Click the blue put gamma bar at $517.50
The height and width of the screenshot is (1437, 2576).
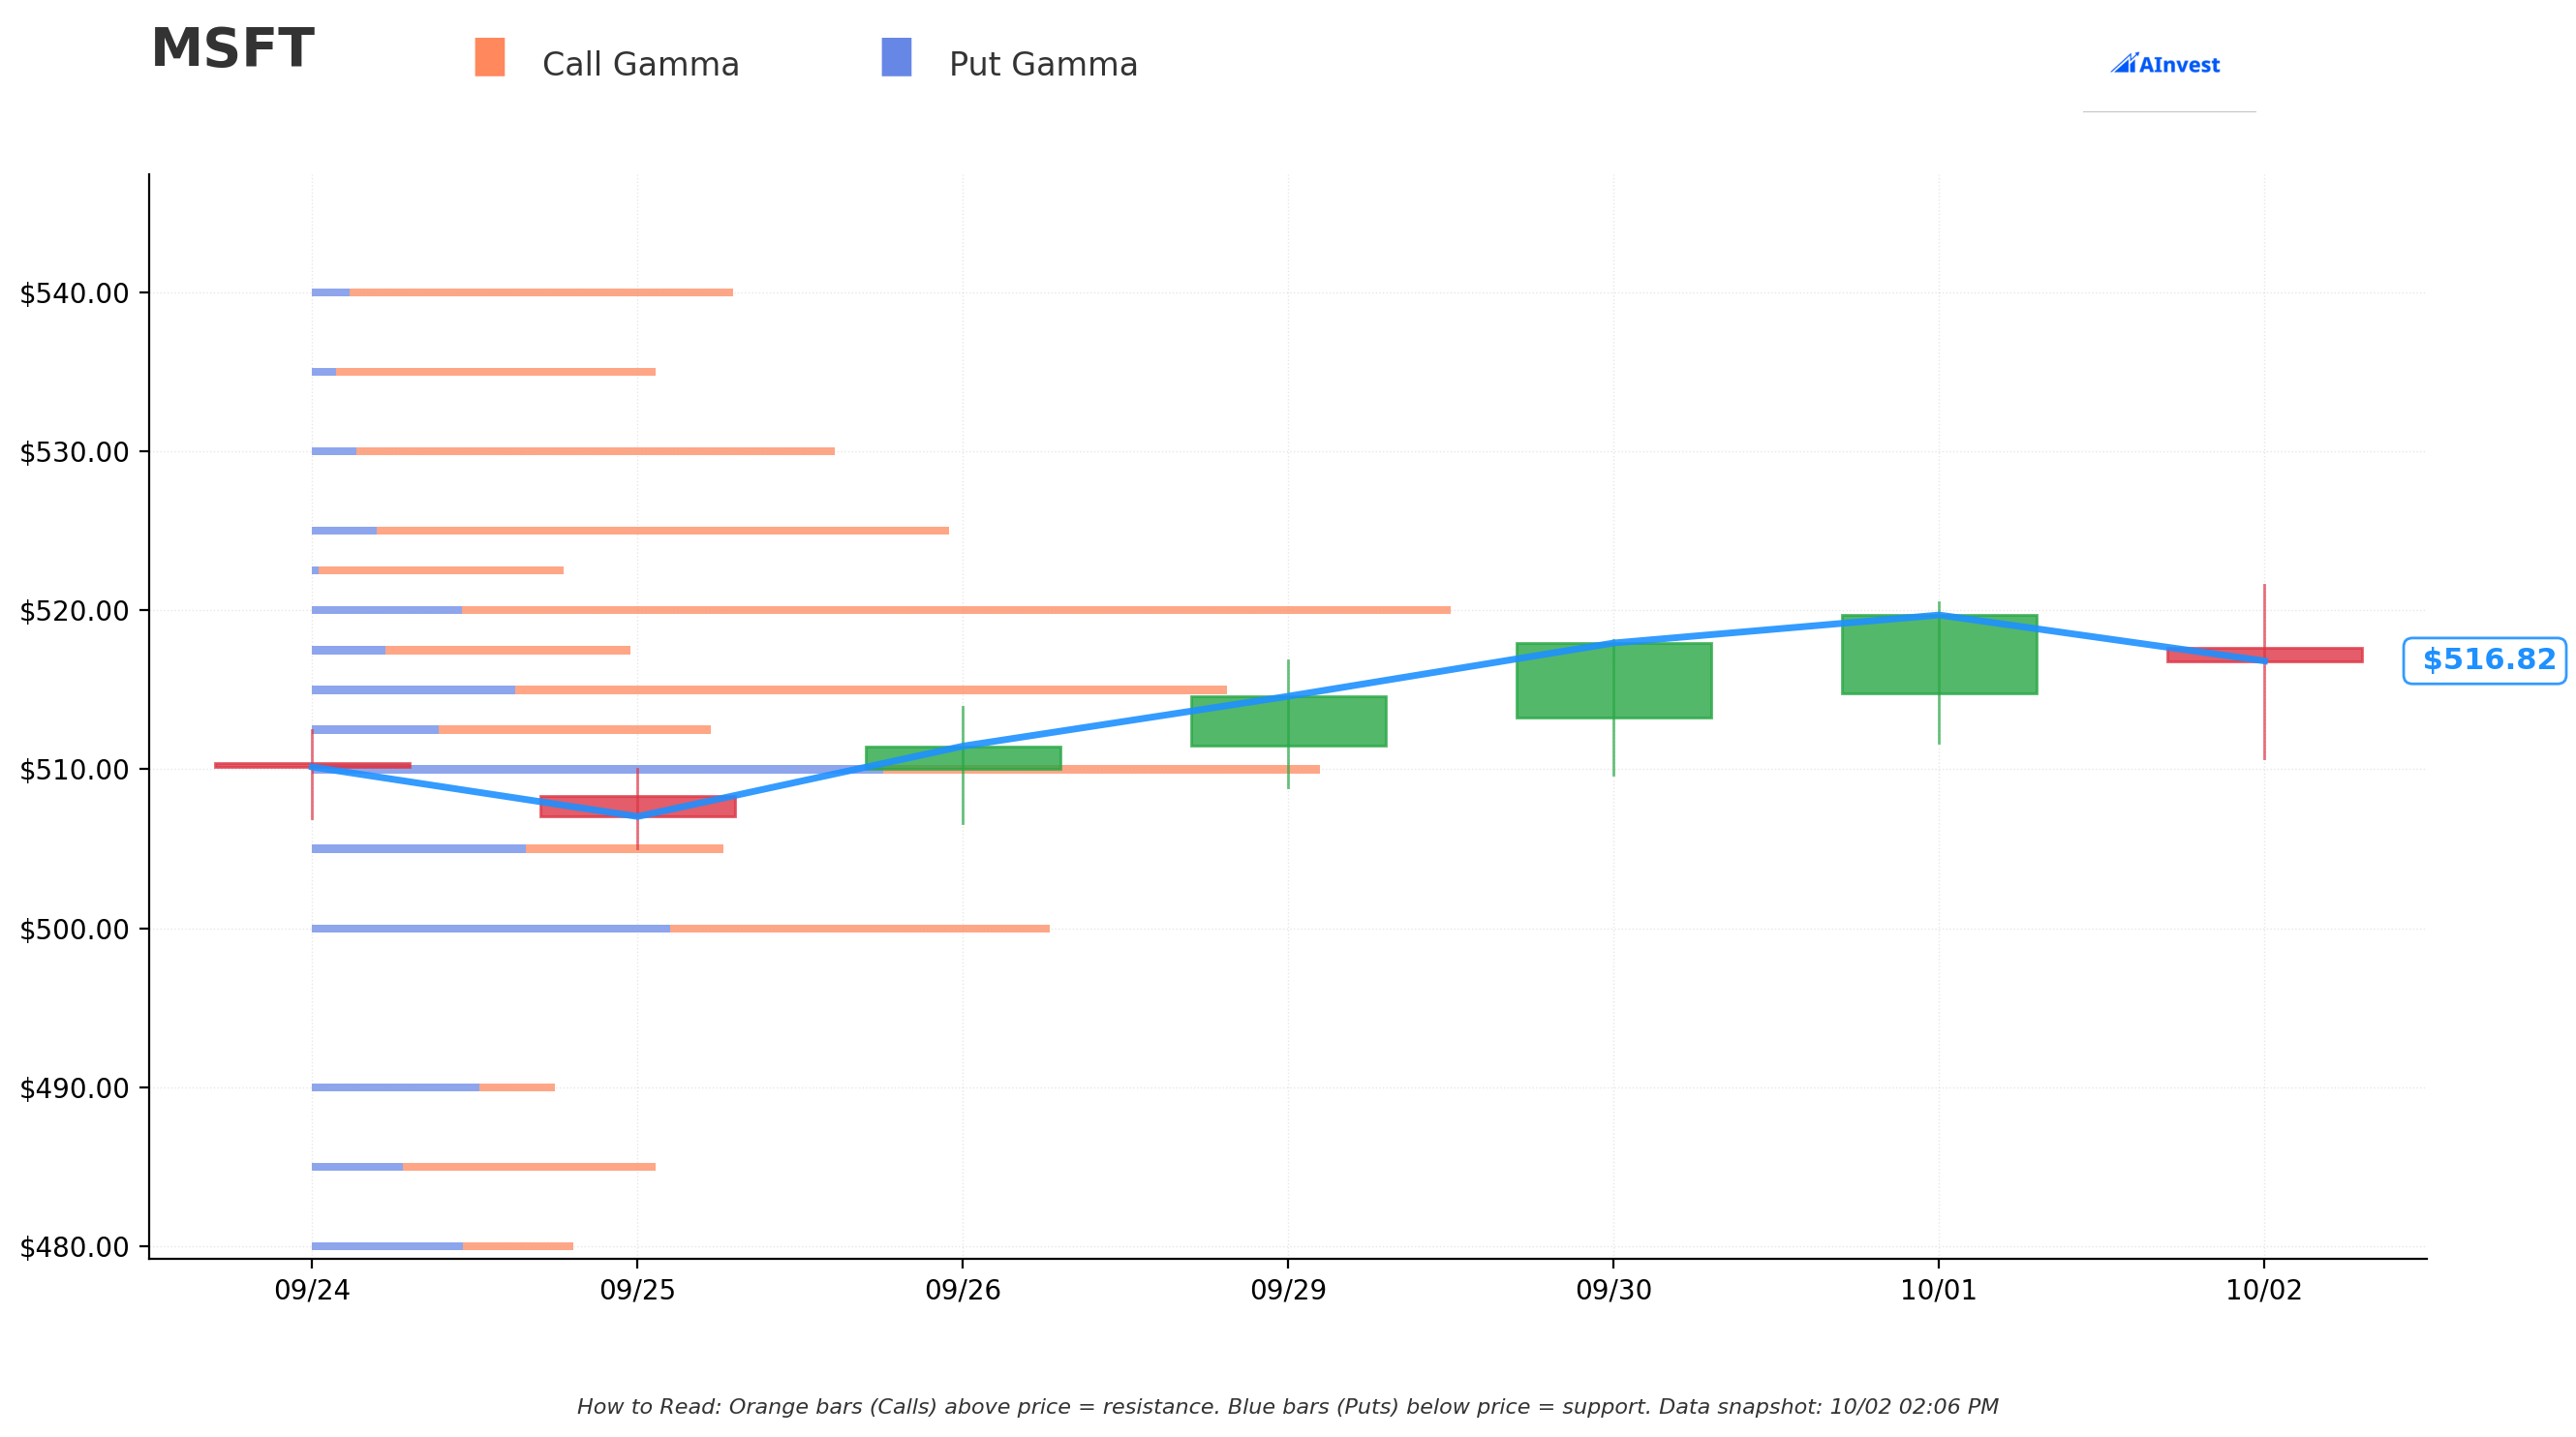point(349,650)
